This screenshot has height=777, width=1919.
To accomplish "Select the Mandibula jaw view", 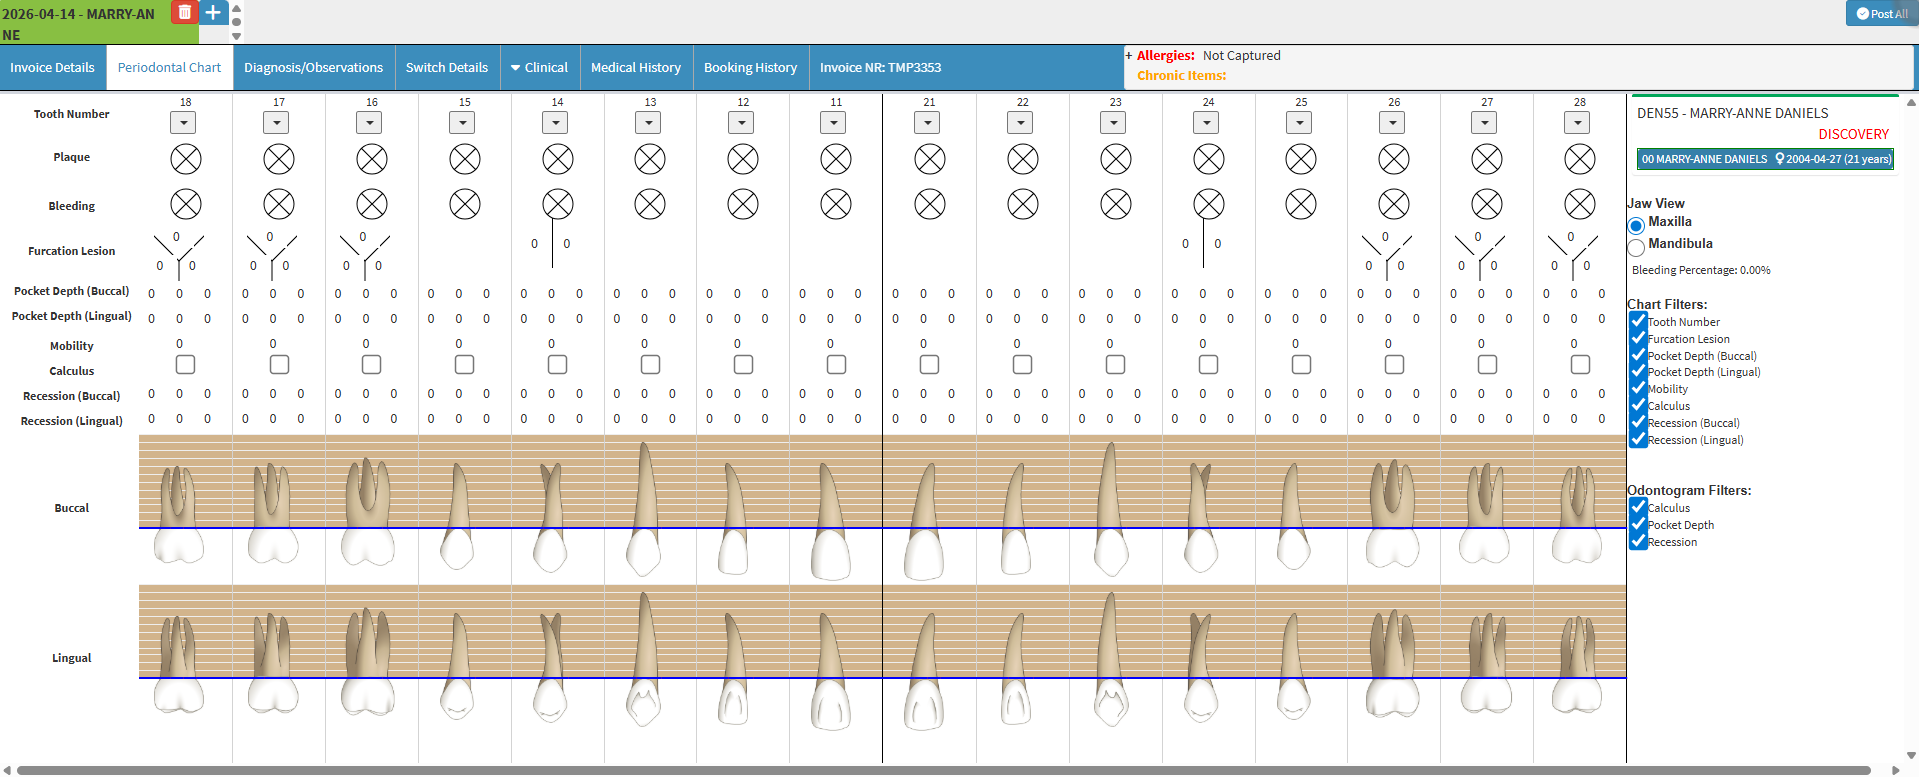I will point(1636,246).
